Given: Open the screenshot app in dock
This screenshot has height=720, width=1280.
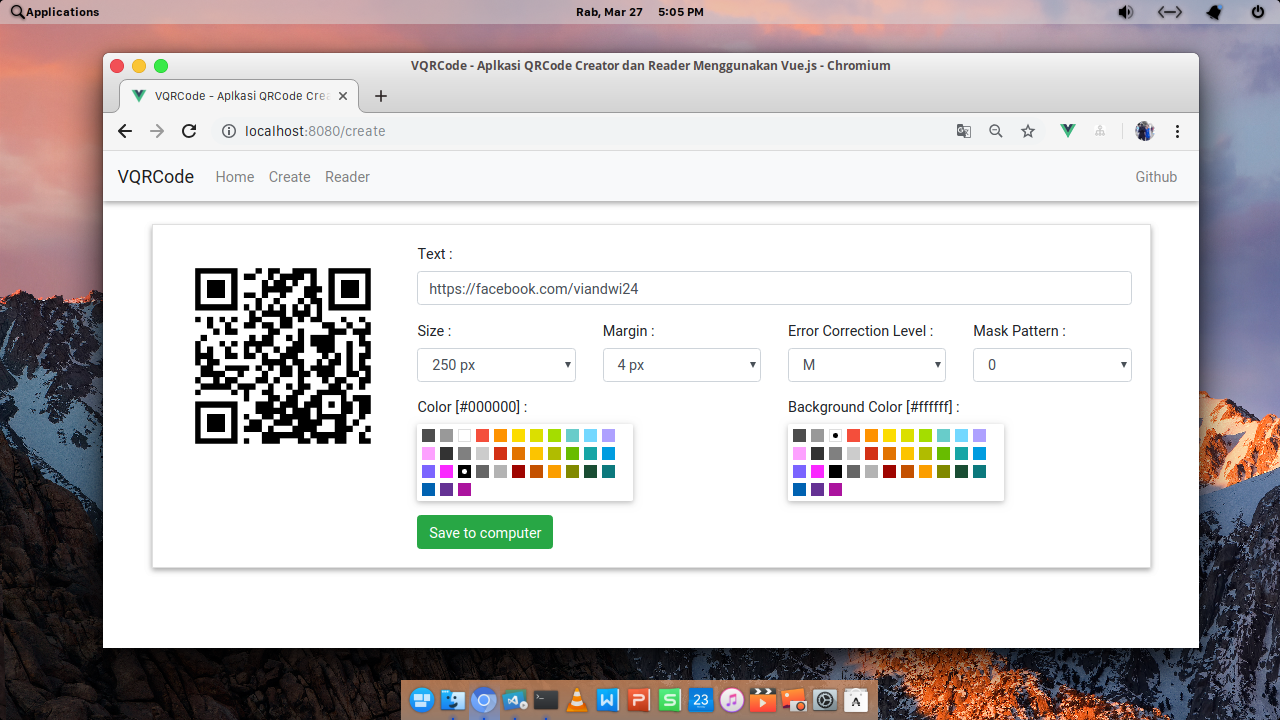Looking at the screenshot, I should 794,700.
